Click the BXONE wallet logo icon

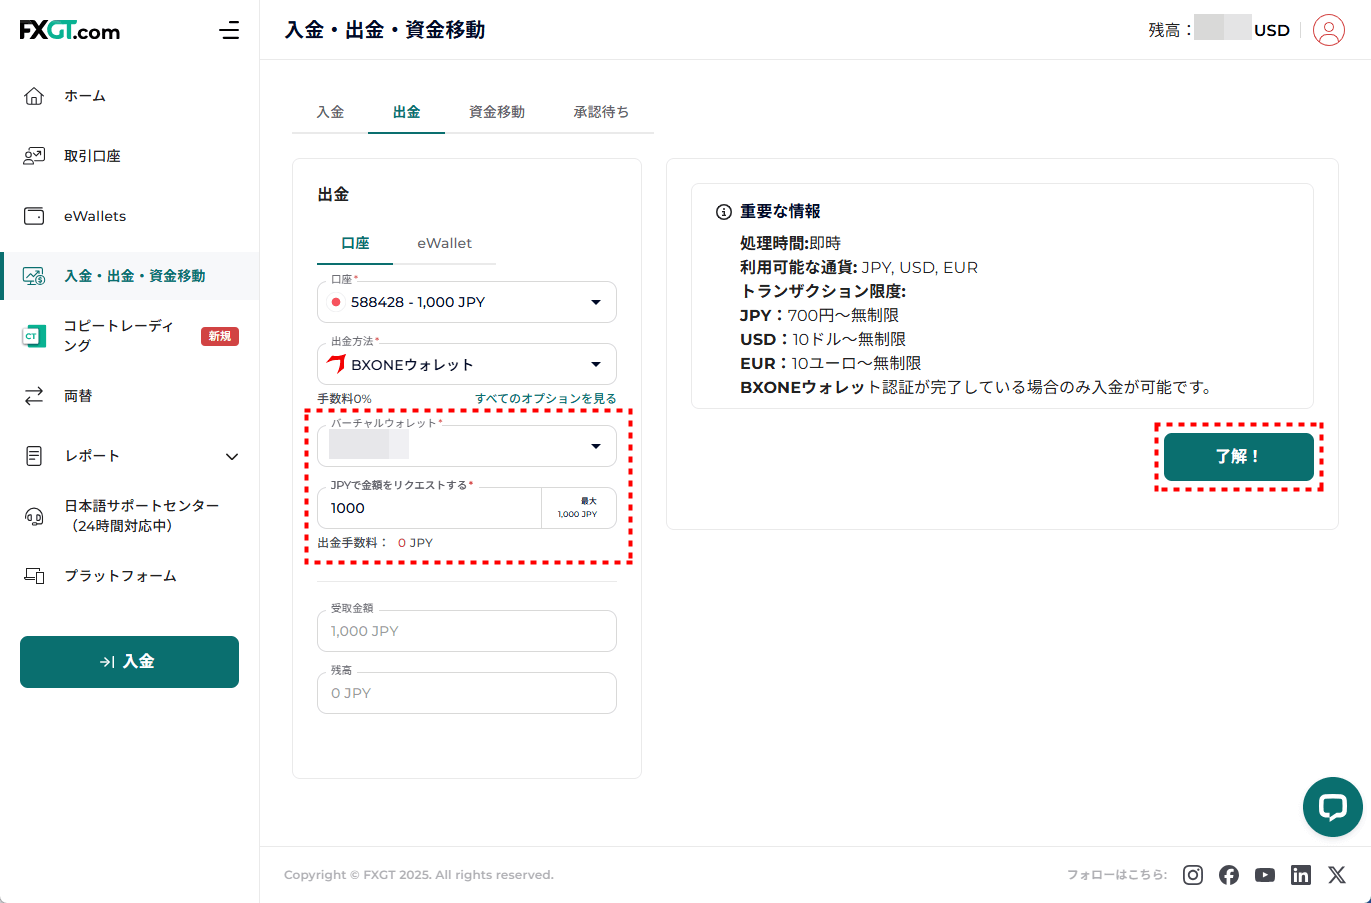coord(336,364)
